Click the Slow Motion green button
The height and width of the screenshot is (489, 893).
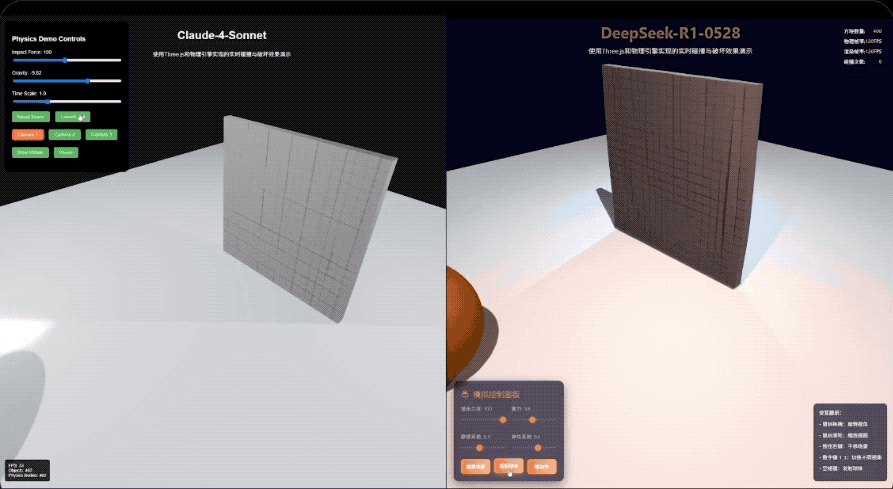(30, 153)
